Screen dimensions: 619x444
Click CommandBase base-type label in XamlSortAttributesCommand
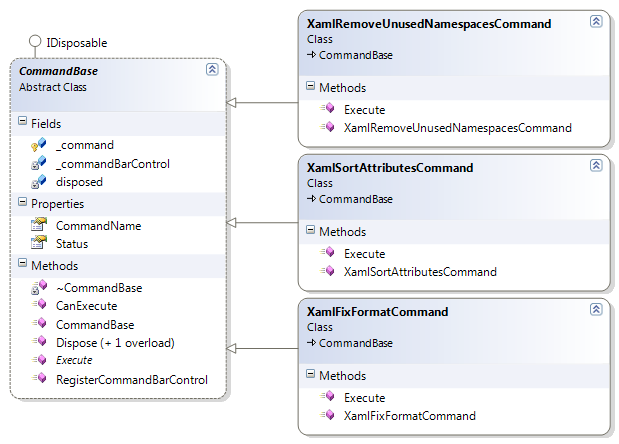[356, 199]
